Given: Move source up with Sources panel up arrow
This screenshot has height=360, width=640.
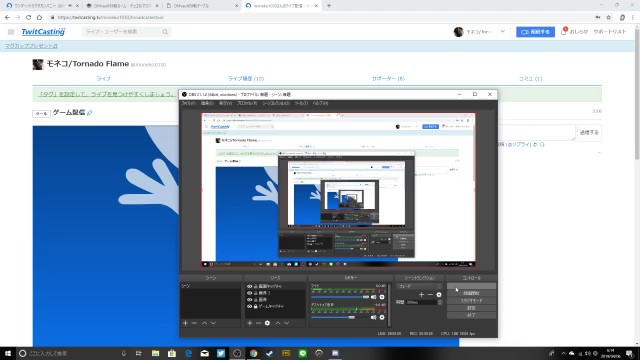Looking at the screenshot, I should [x=278, y=323].
